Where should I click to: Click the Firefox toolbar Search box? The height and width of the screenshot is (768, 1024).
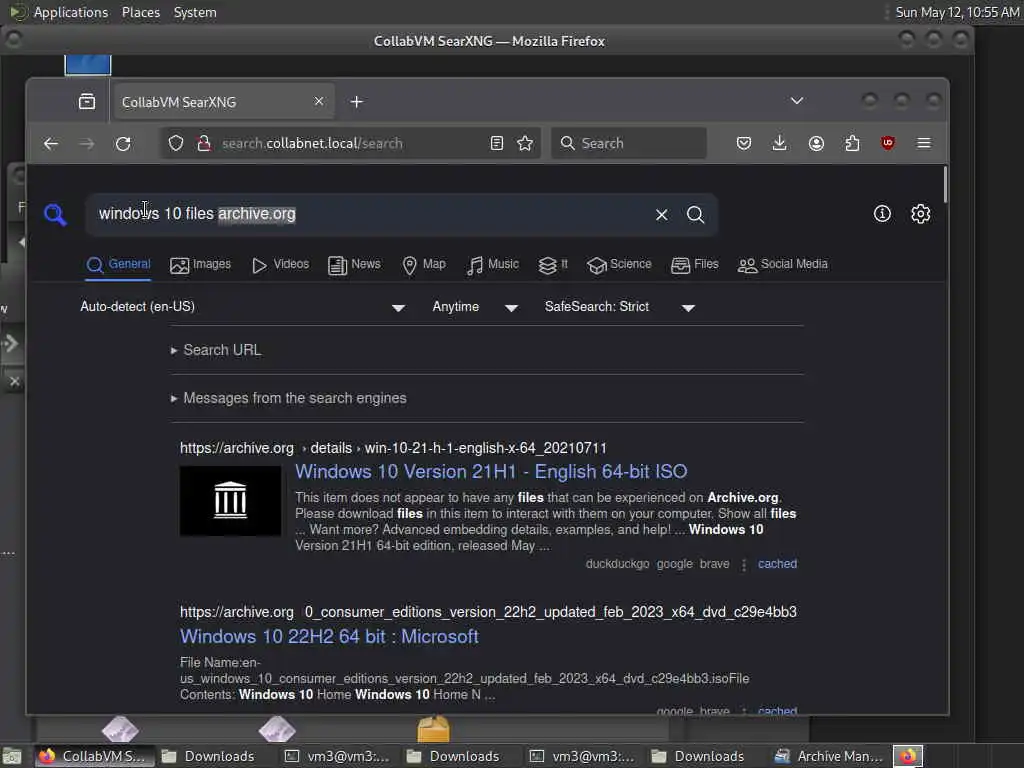tap(629, 143)
